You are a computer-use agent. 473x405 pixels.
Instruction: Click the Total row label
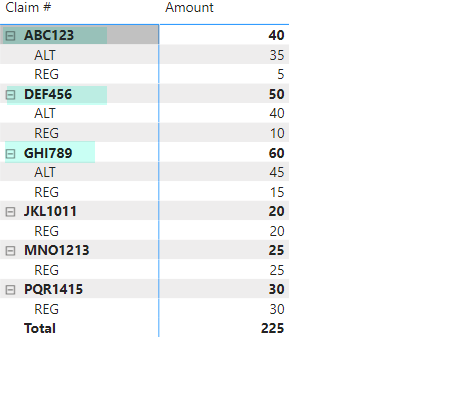coord(40,329)
